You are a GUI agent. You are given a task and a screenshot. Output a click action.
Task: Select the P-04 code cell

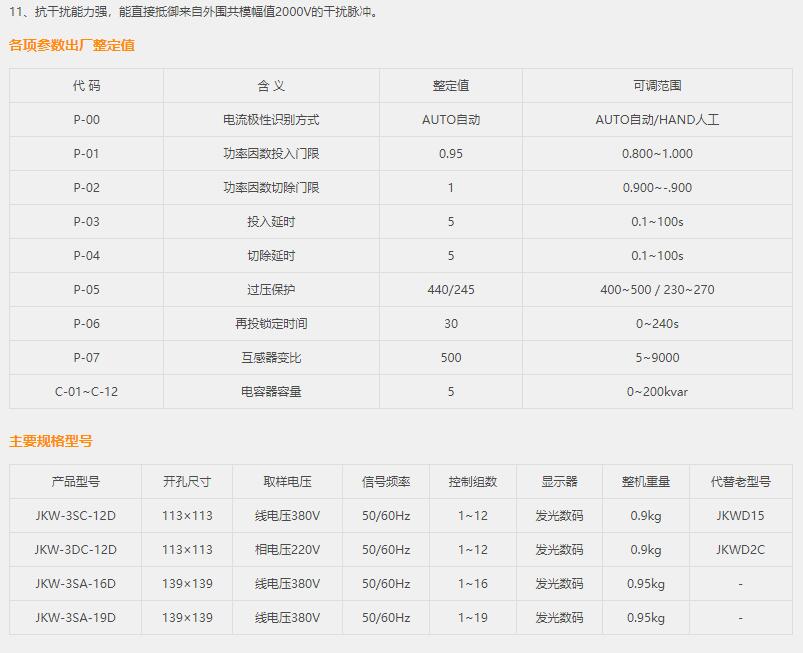click(87, 256)
